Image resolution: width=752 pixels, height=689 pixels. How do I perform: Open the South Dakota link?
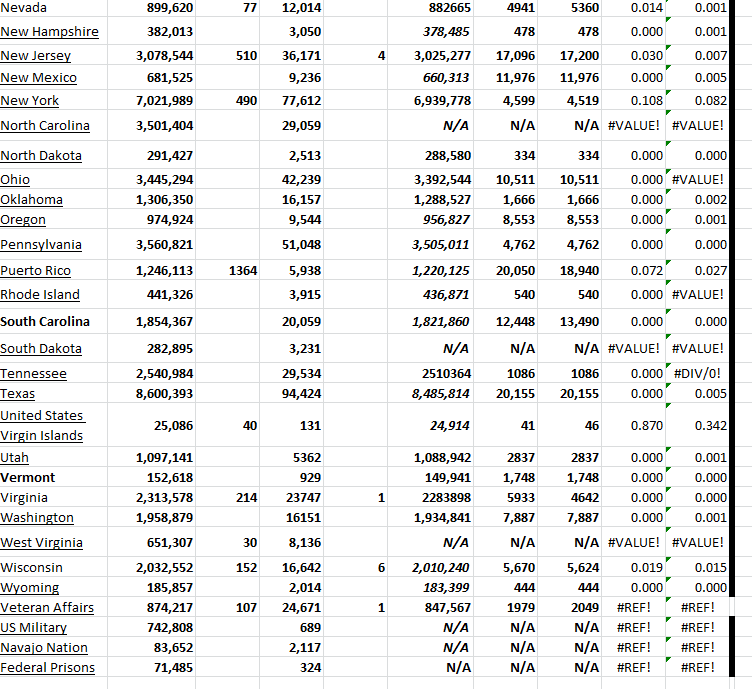click(x=41, y=349)
